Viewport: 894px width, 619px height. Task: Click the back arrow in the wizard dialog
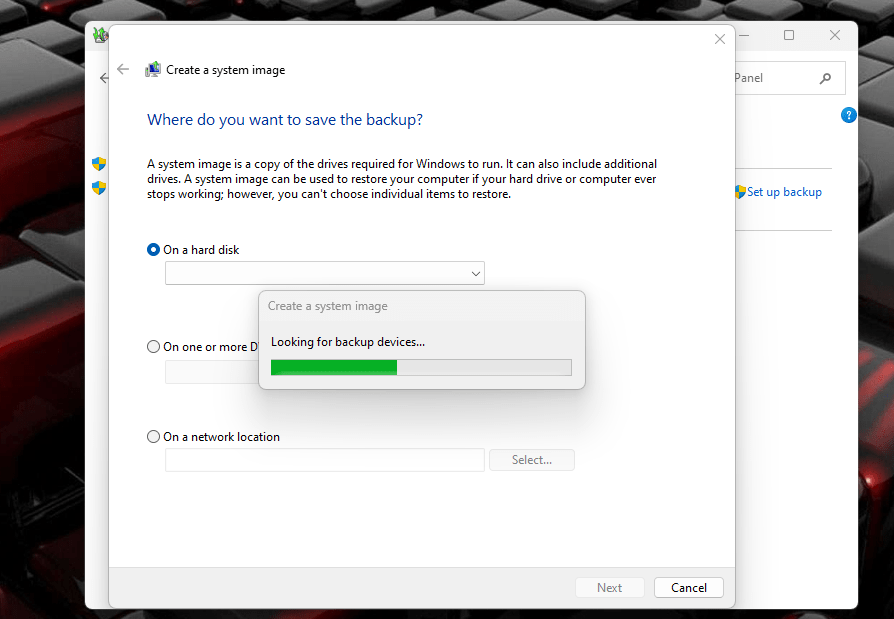(122, 69)
